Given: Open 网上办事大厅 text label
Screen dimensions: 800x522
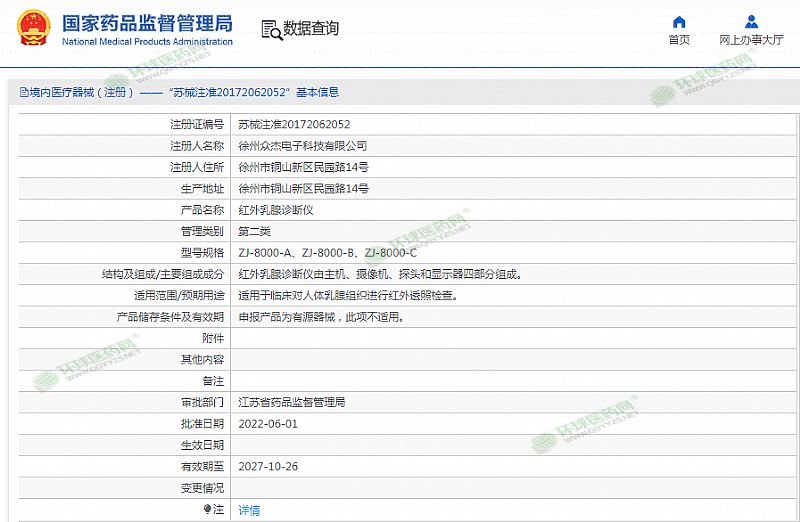Looking at the screenshot, I should [751, 40].
